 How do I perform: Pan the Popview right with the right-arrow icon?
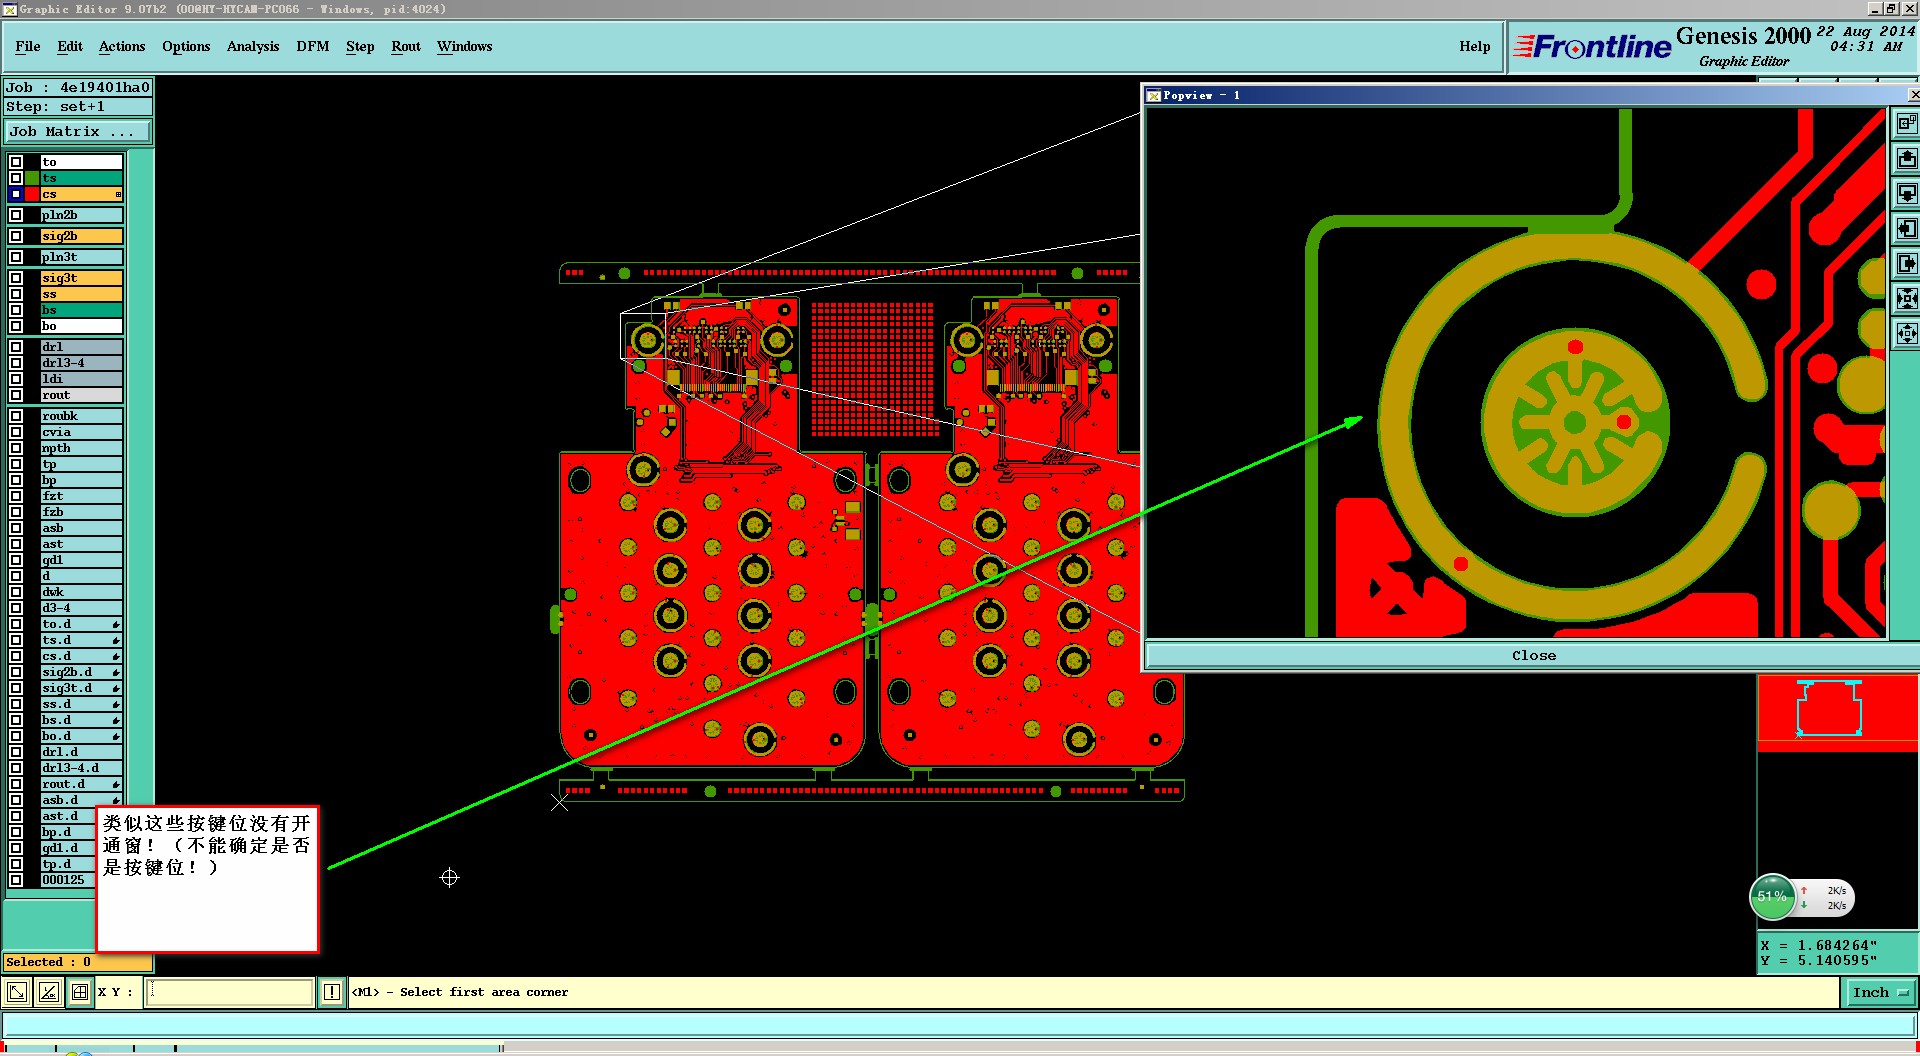point(1907,264)
